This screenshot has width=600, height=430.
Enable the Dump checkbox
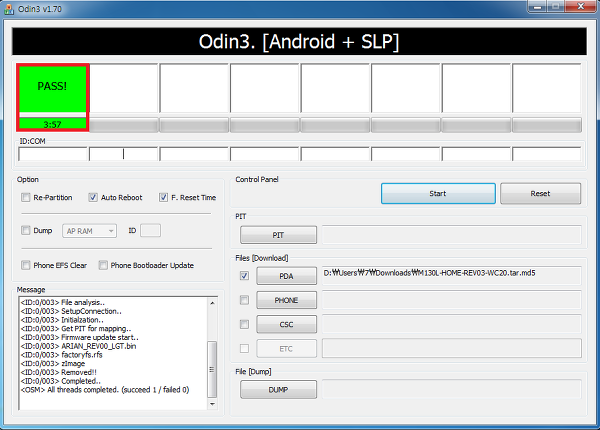26,230
